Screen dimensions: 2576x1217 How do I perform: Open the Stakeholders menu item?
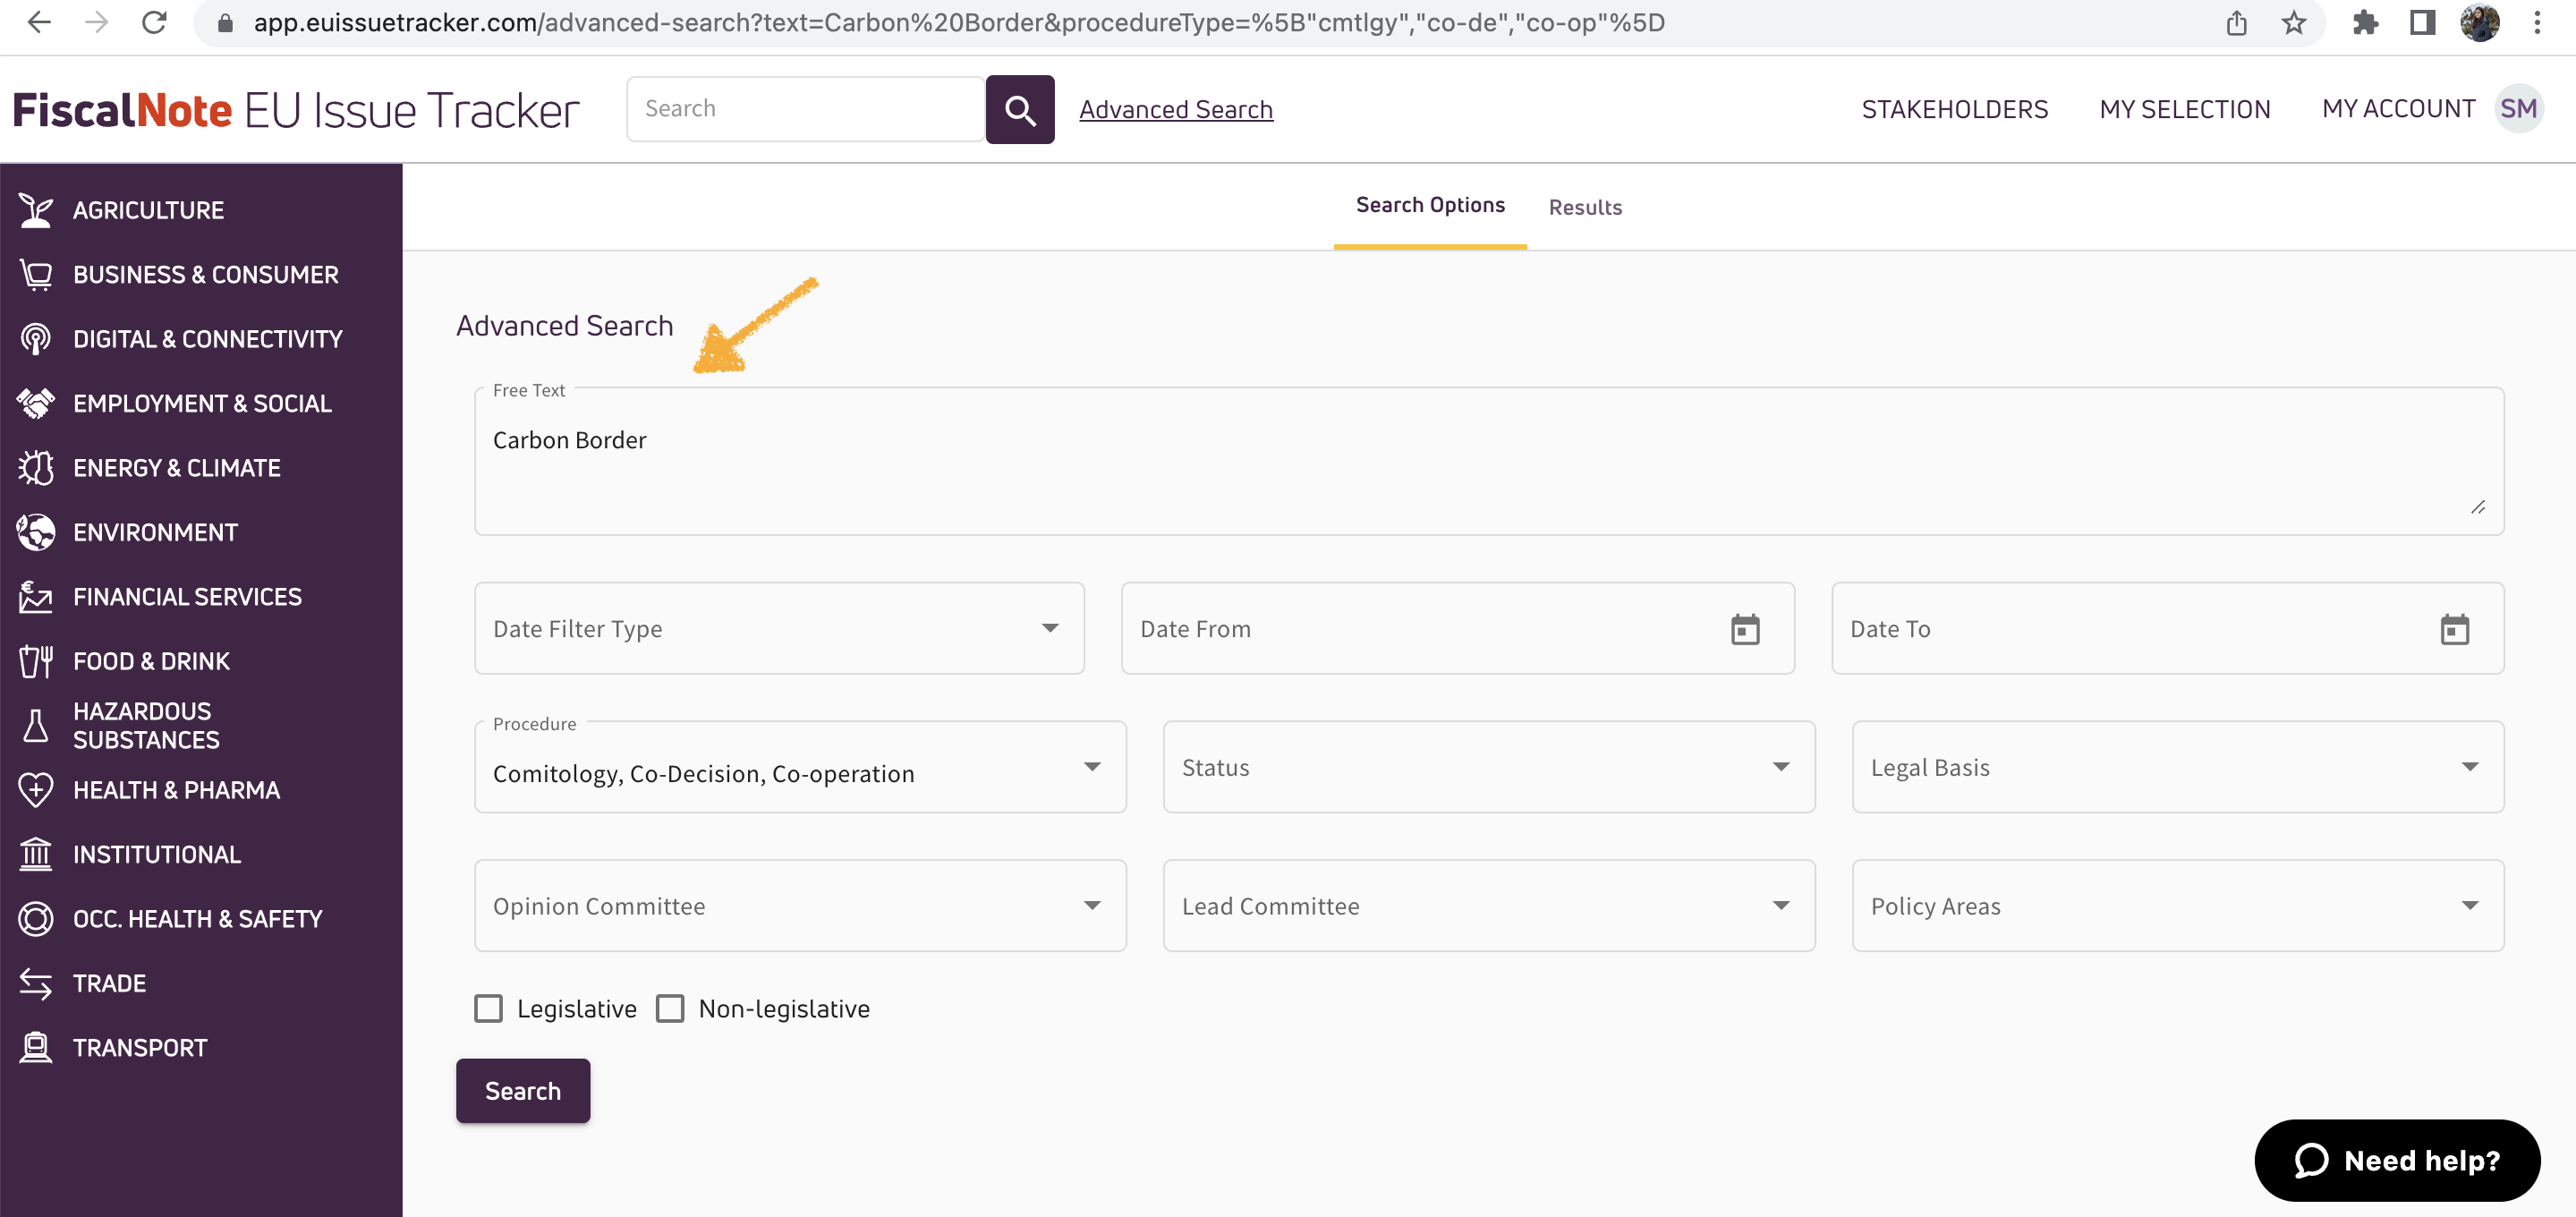tap(1955, 109)
